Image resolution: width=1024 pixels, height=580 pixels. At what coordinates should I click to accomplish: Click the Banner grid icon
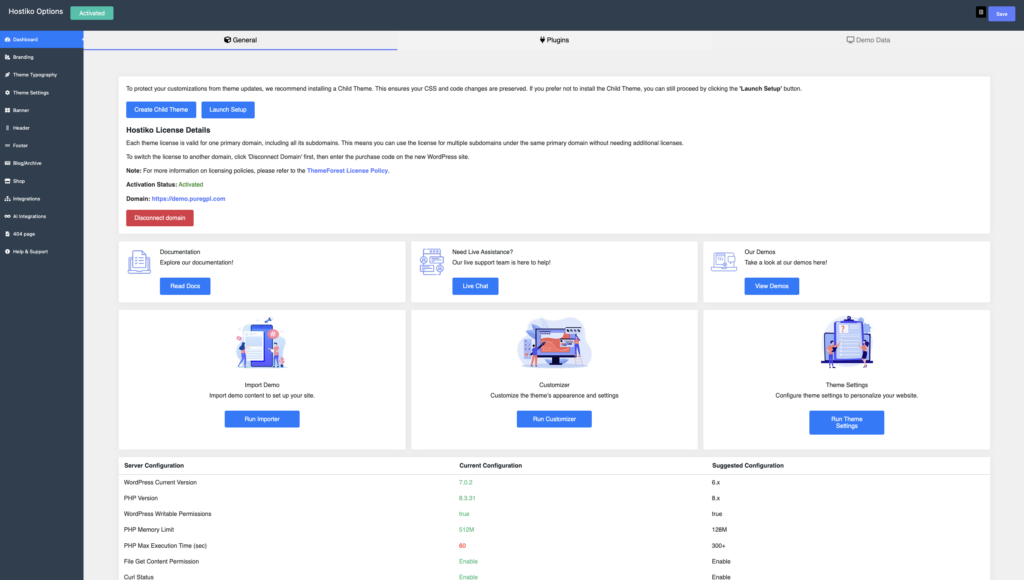(7, 110)
